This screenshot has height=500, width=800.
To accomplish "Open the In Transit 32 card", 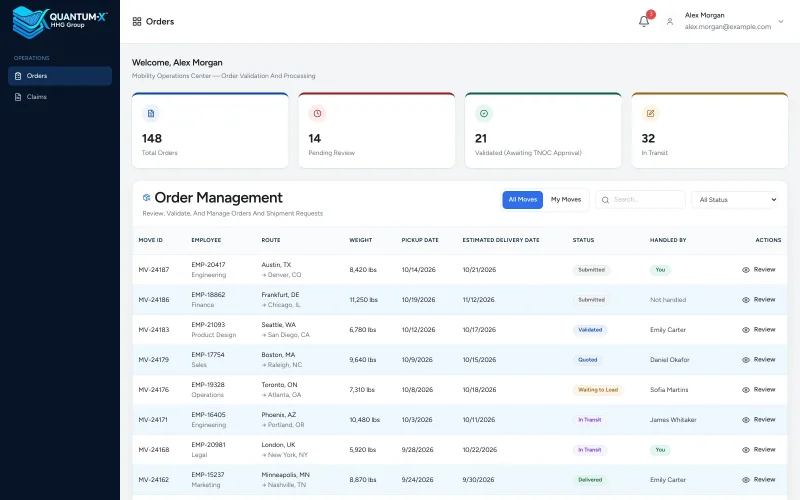I will coord(710,131).
